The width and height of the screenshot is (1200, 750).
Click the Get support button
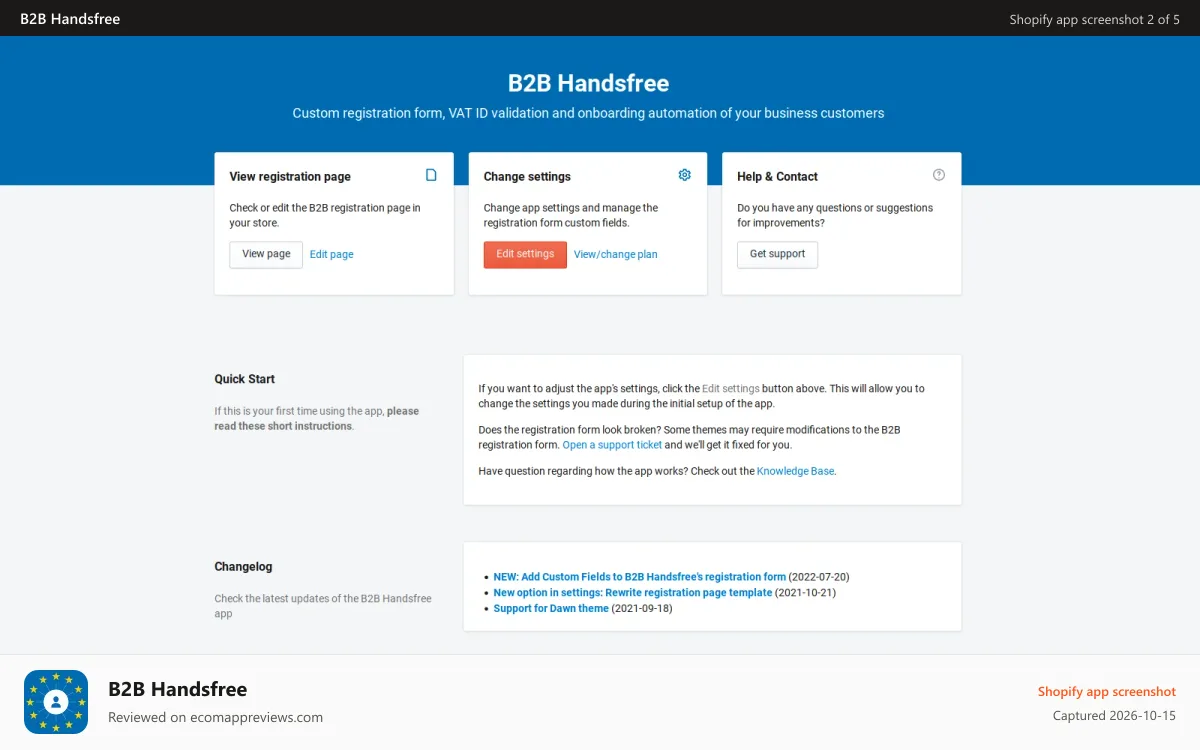point(777,254)
